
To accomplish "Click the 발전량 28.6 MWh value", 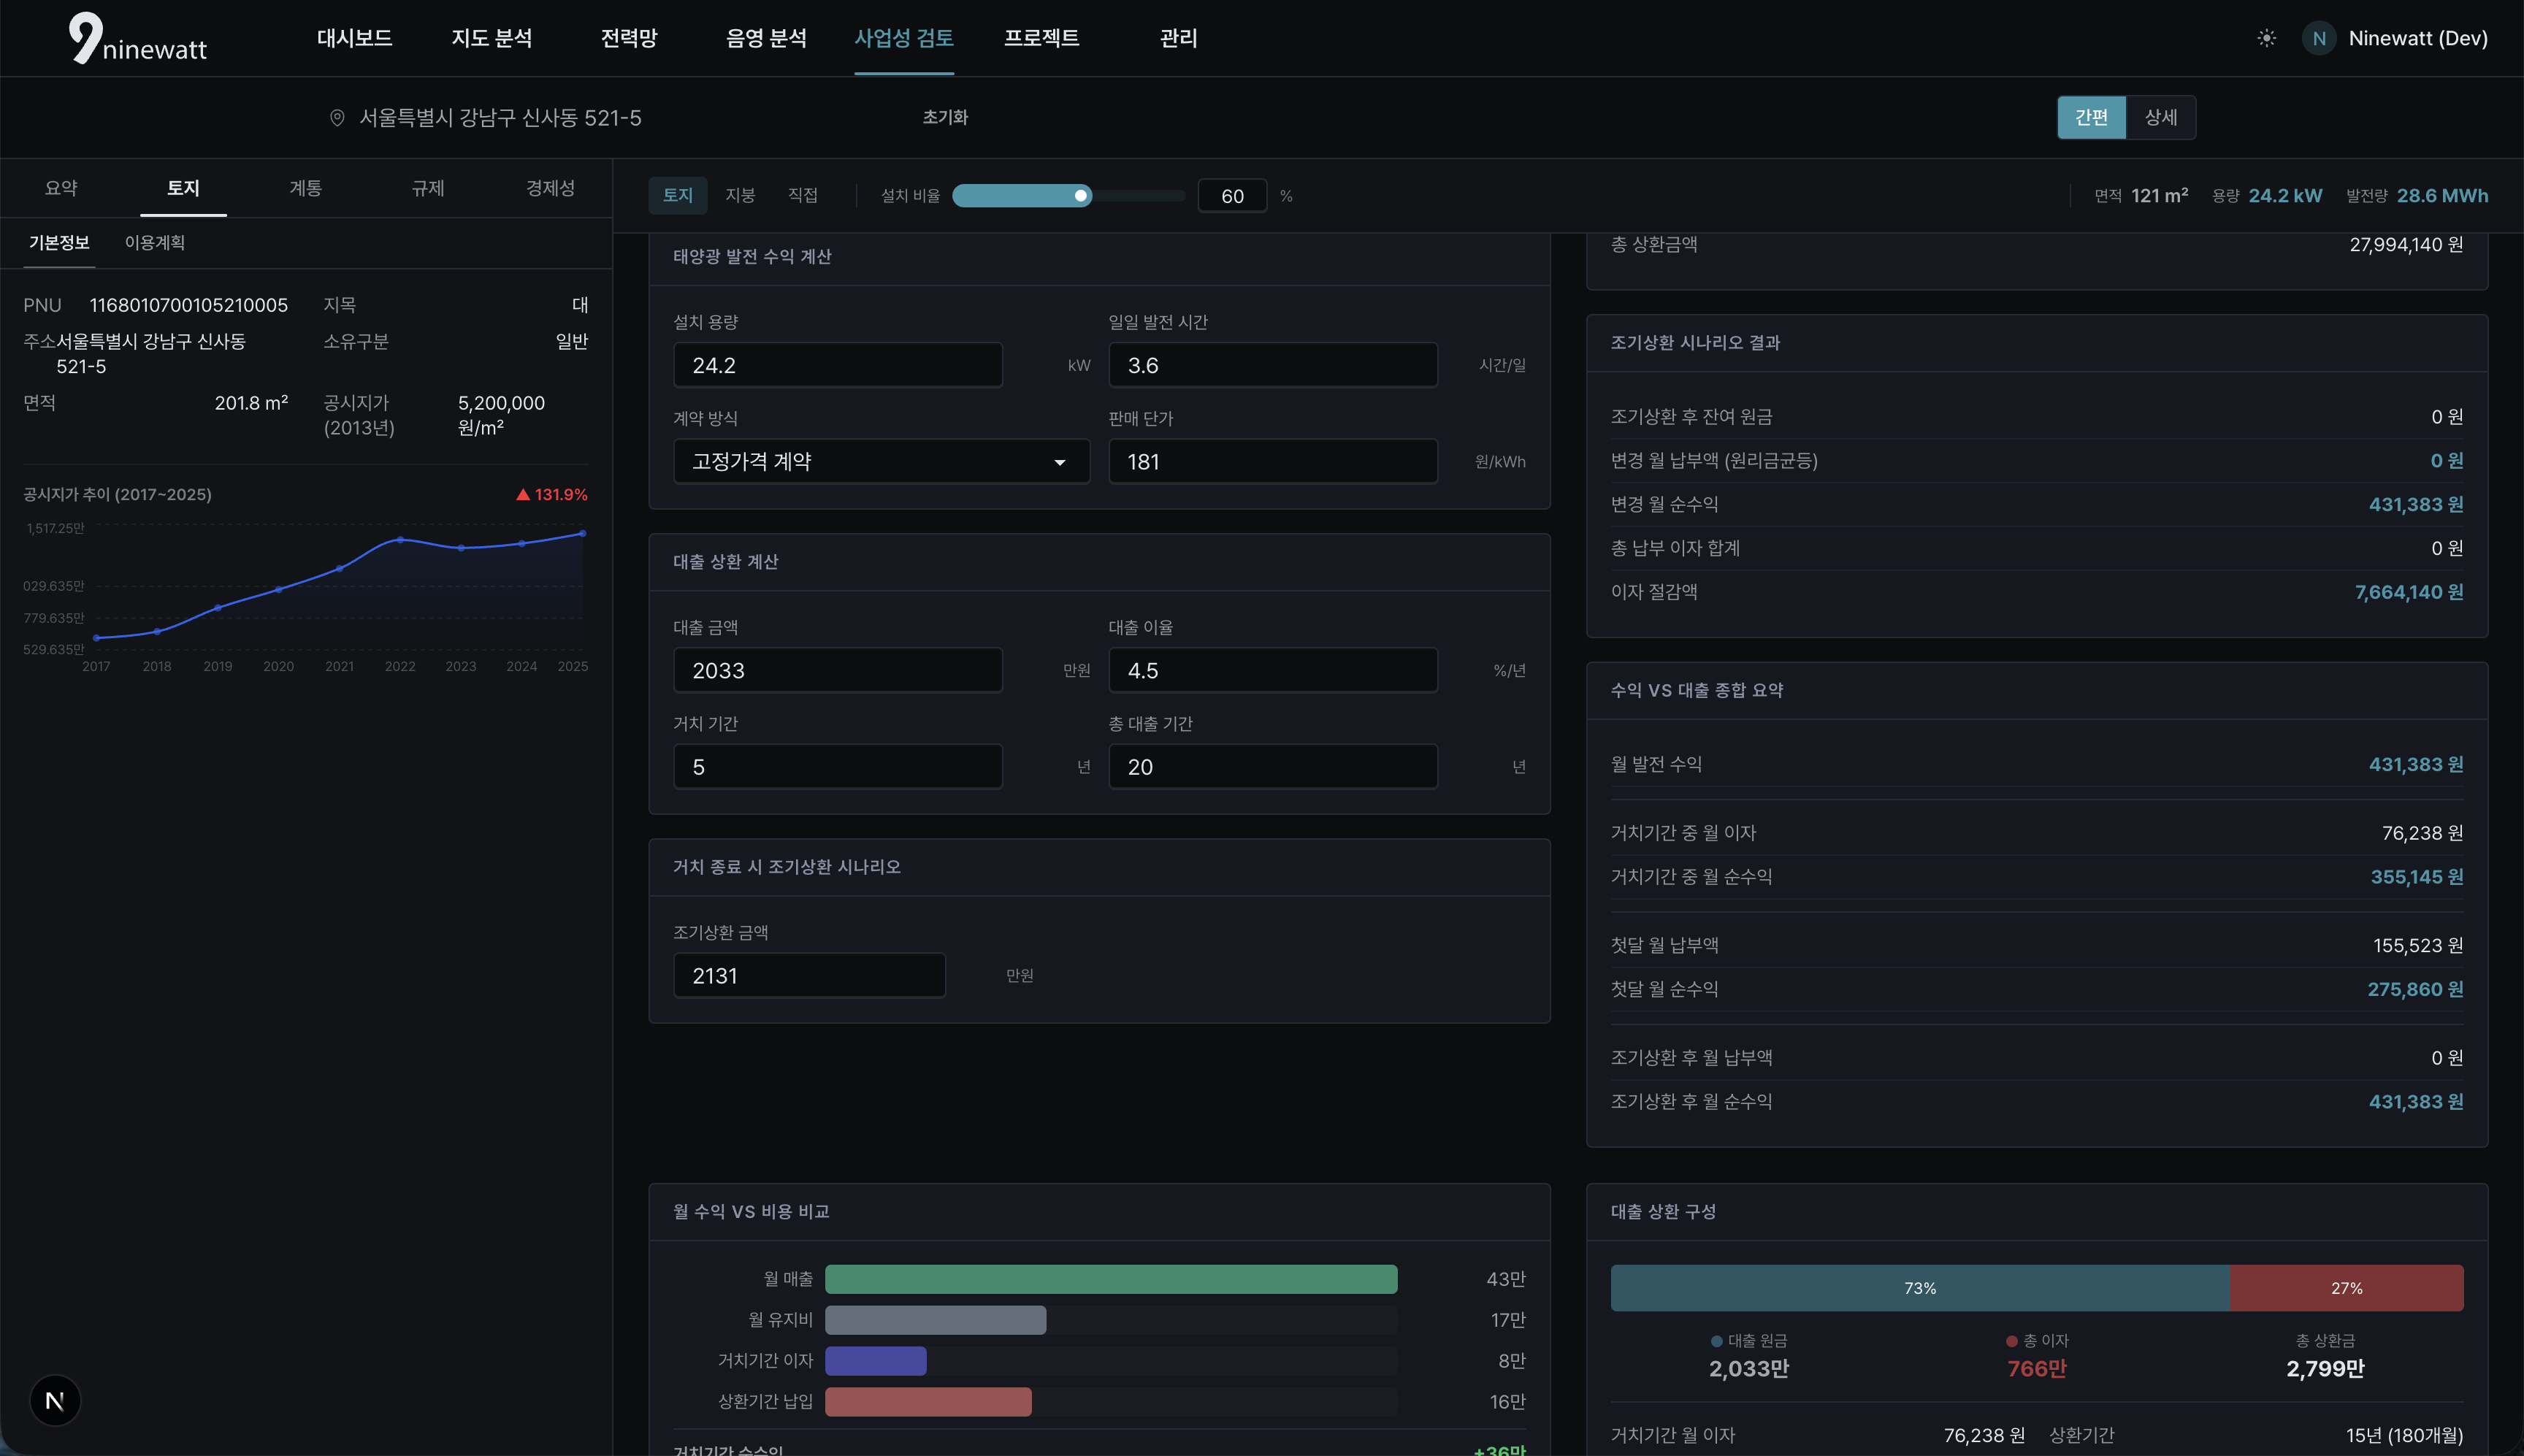I will pyautogui.click(x=2442, y=196).
